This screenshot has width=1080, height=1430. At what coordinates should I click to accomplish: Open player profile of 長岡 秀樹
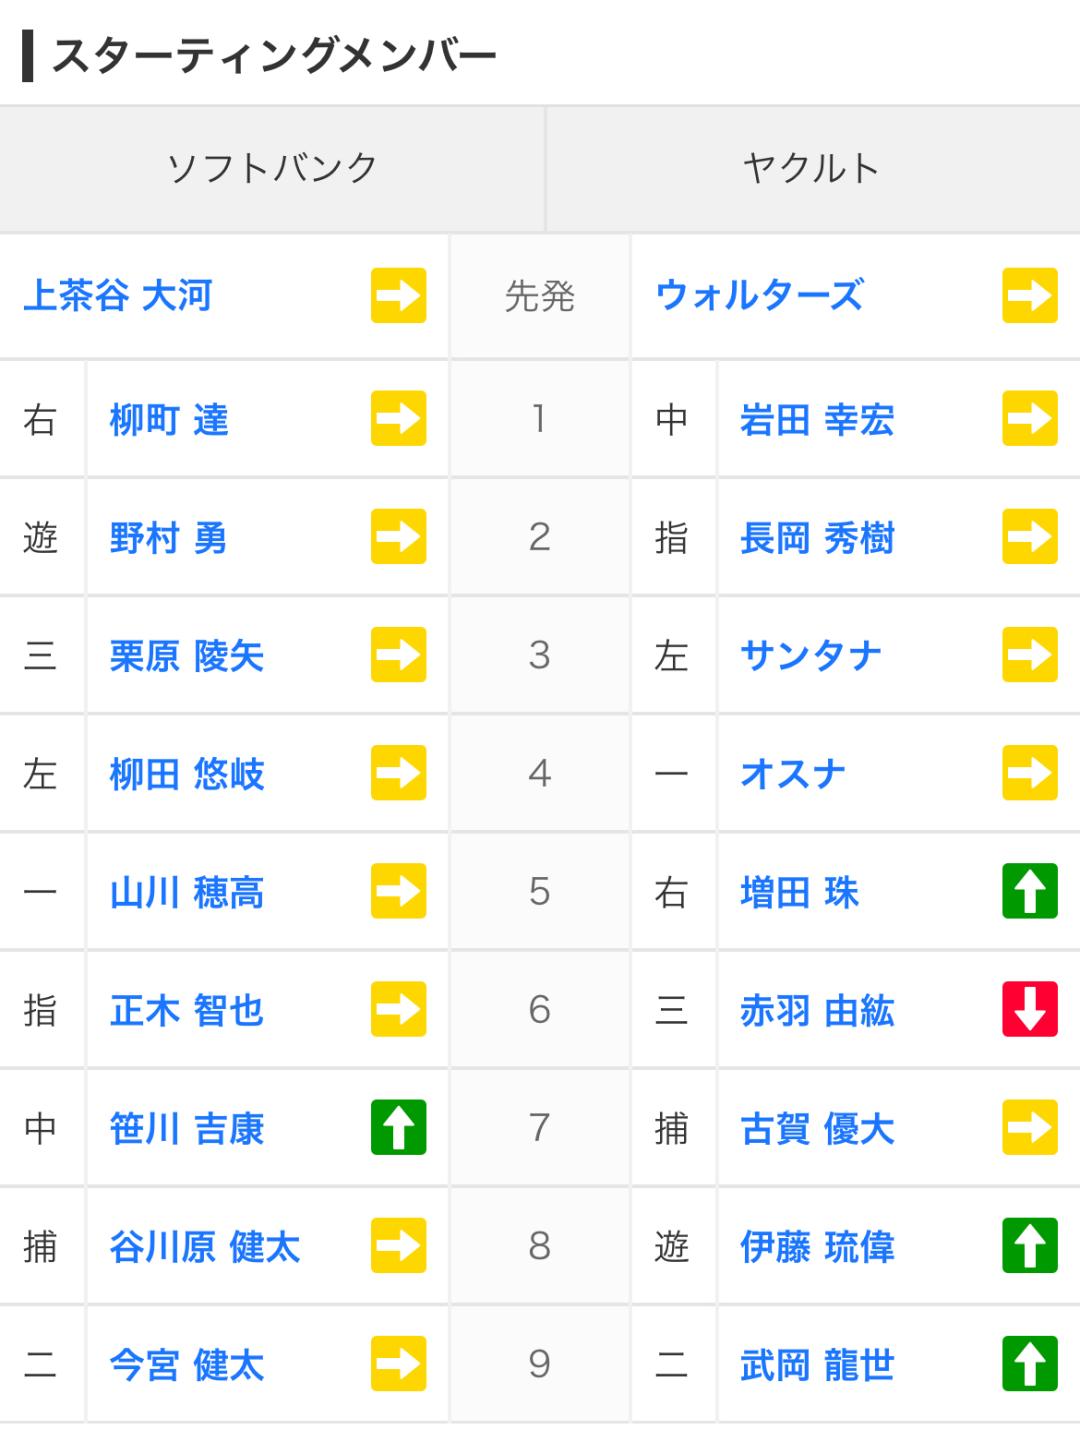[817, 538]
